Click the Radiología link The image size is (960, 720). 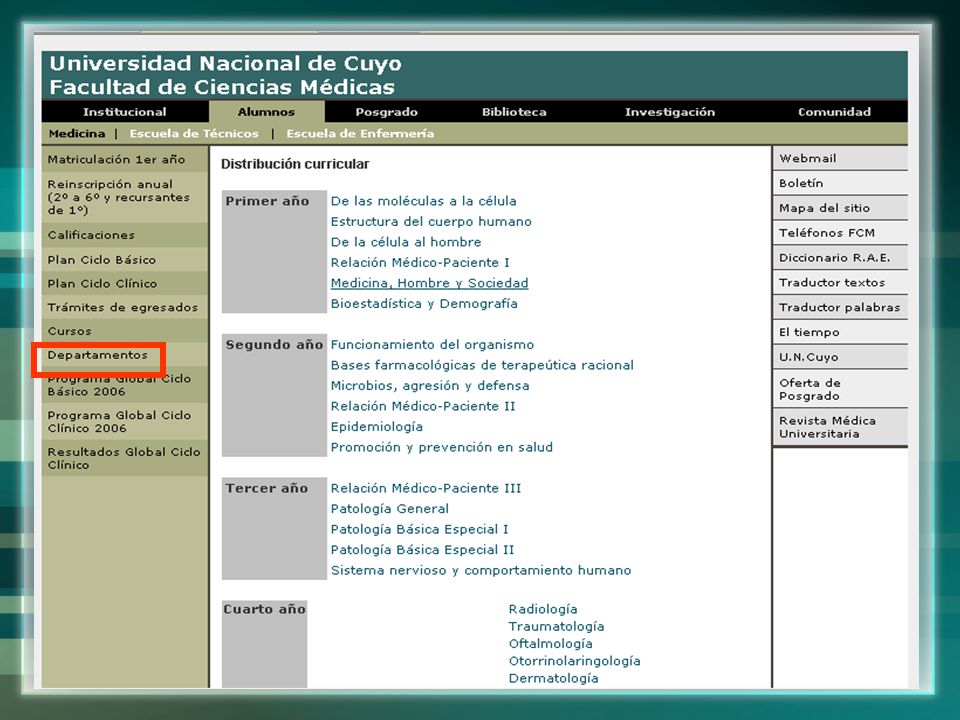point(543,609)
